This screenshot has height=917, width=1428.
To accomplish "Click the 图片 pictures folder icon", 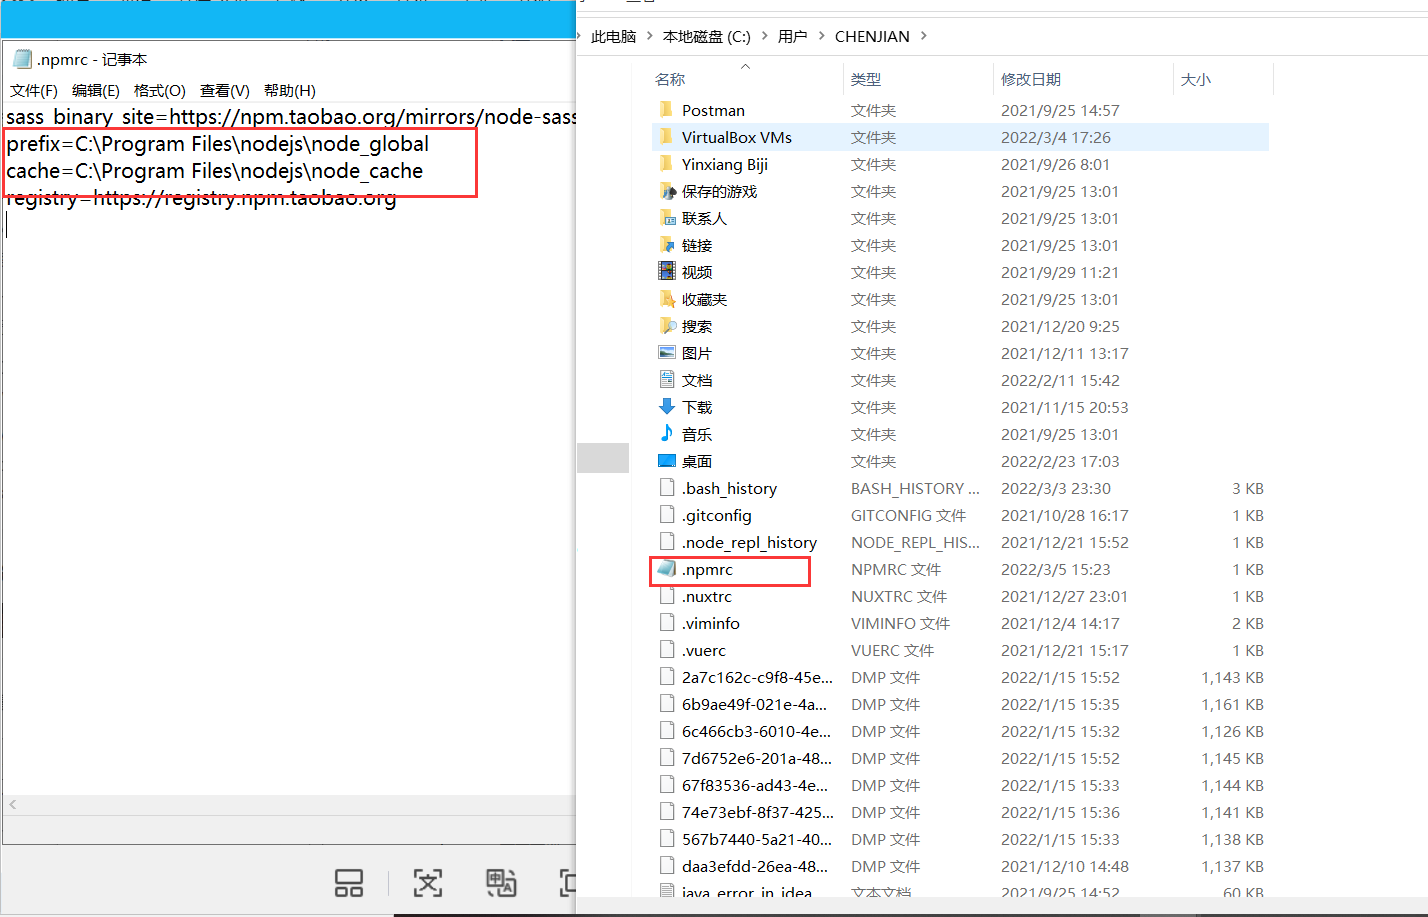I will (666, 352).
